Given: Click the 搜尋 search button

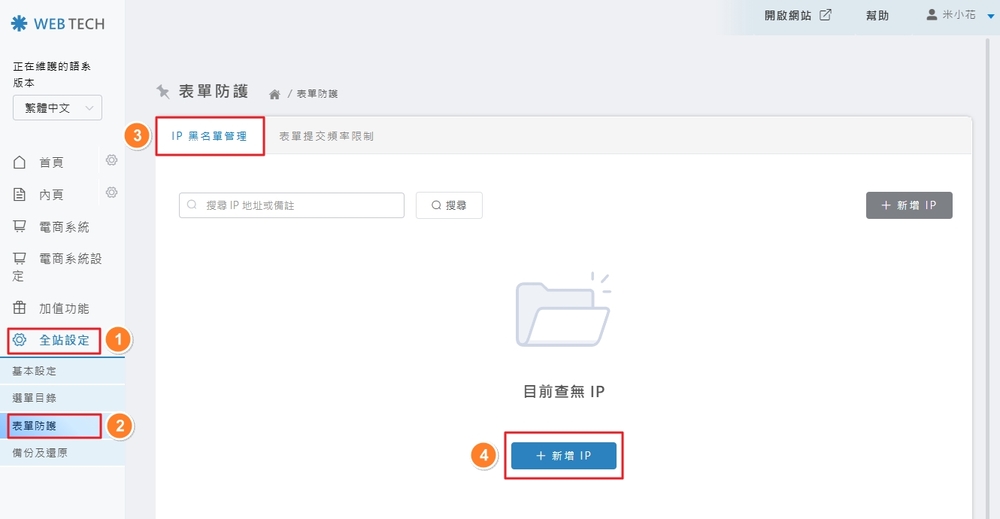Looking at the screenshot, I should (x=449, y=205).
